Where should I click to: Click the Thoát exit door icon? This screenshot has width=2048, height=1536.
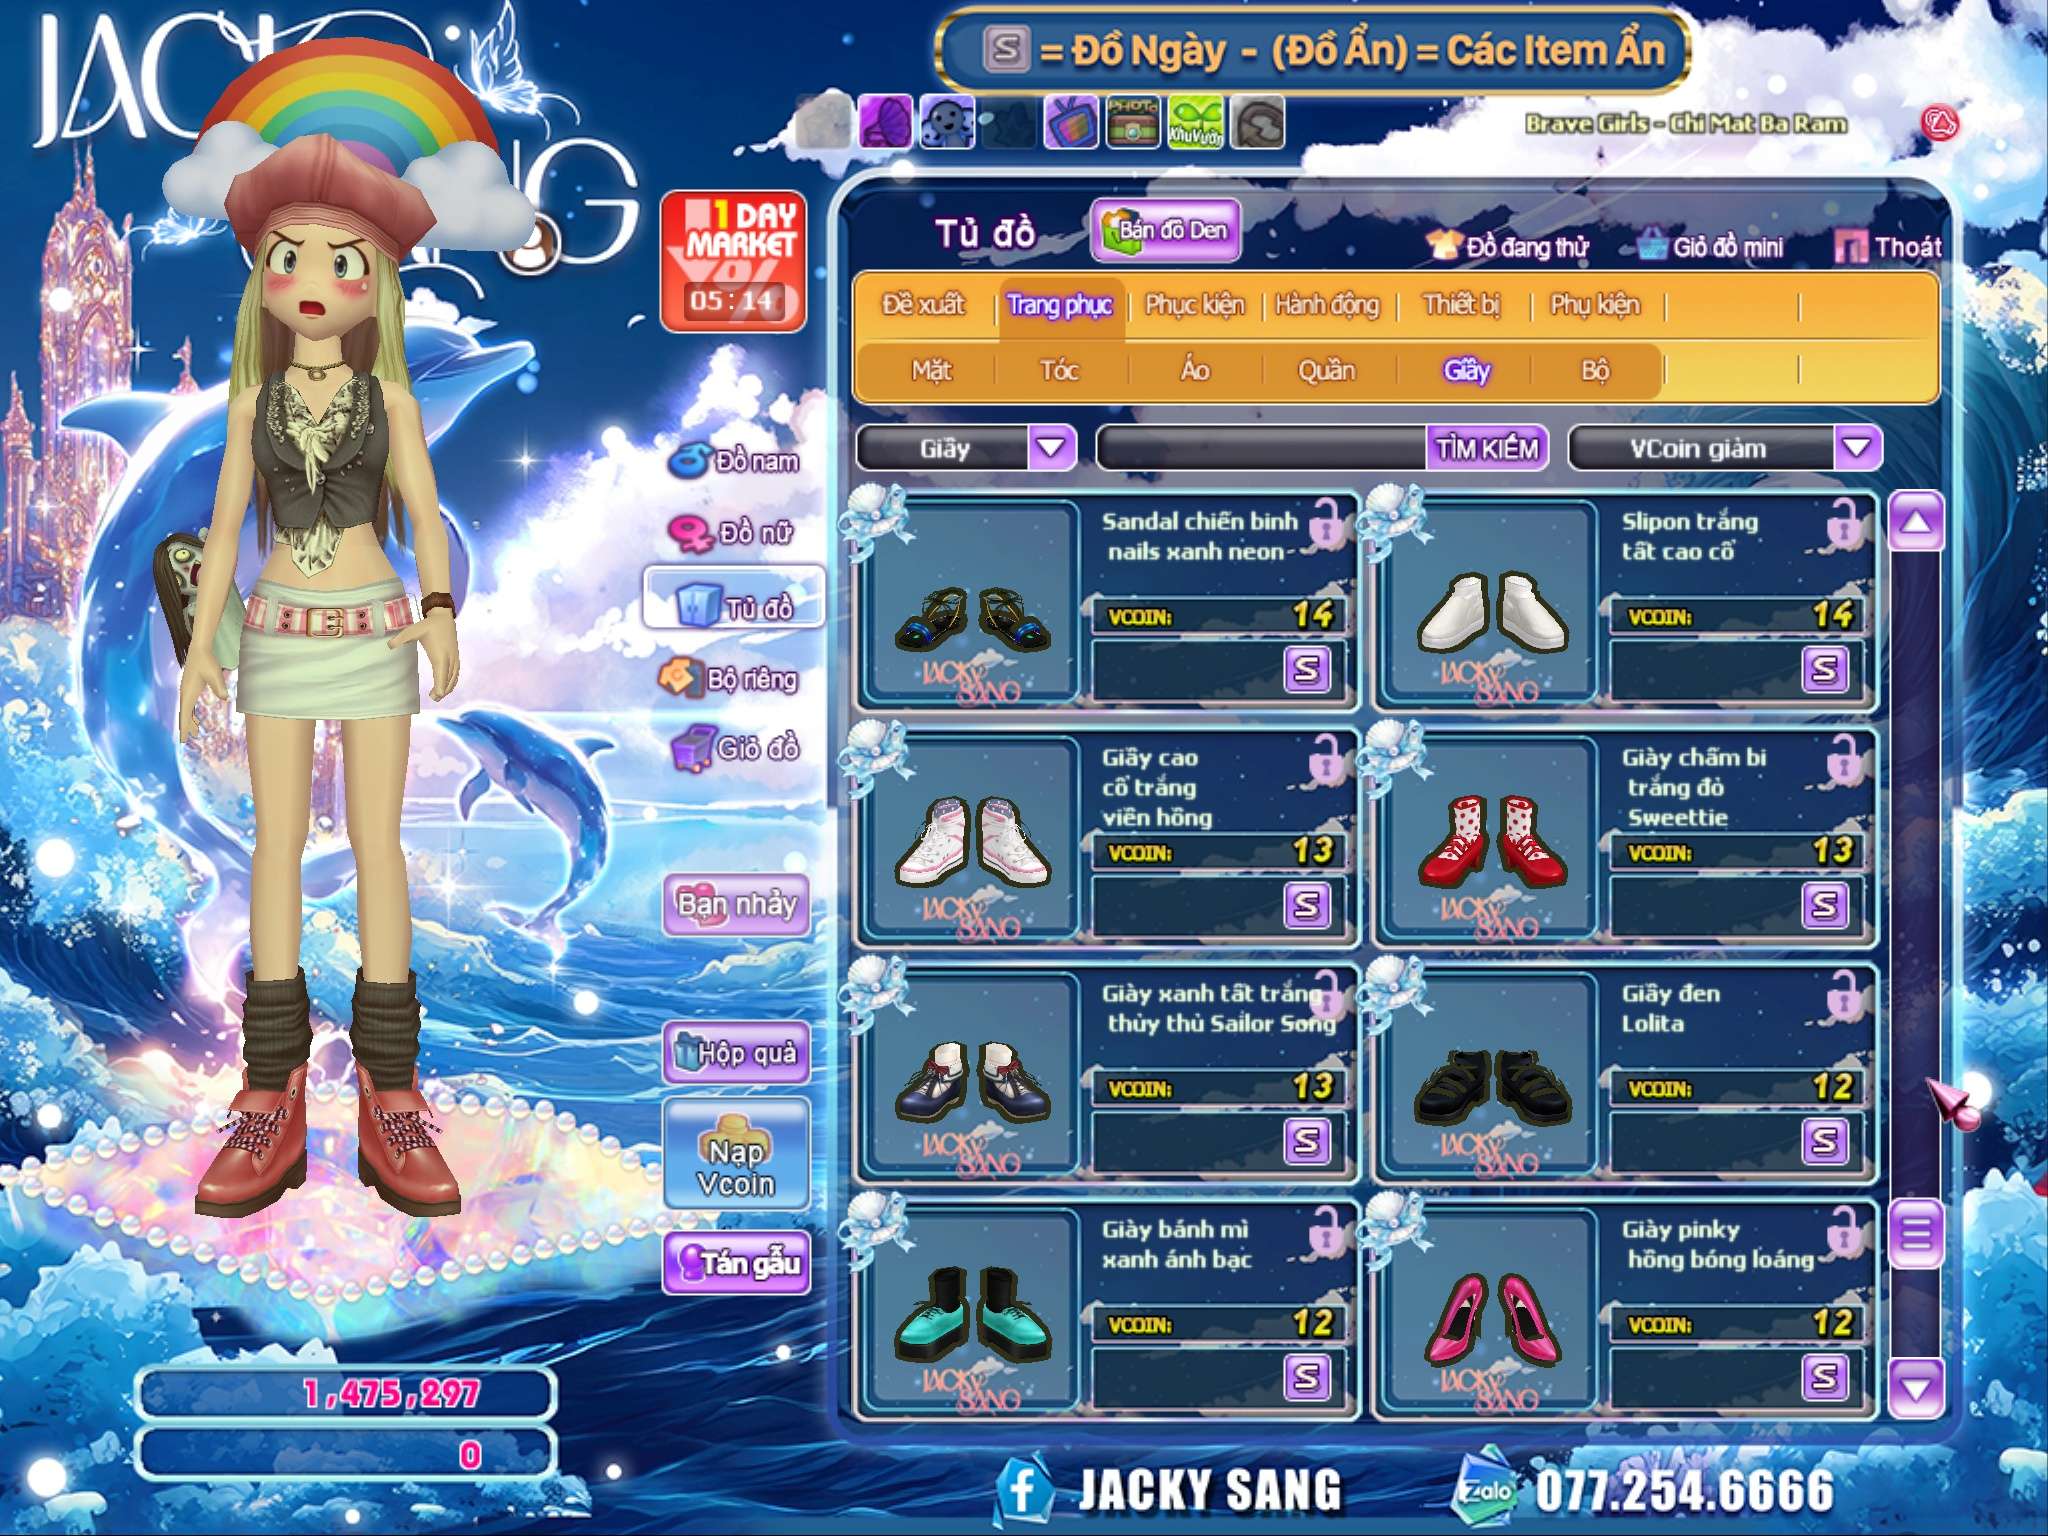pyautogui.click(x=1850, y=246)
